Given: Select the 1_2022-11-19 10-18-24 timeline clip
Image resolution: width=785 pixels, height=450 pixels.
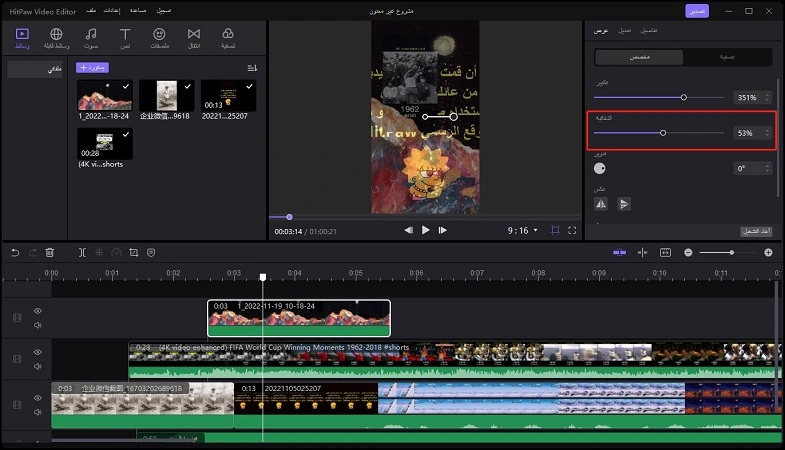Looking at the screenshot, I should tap(299, 318).
